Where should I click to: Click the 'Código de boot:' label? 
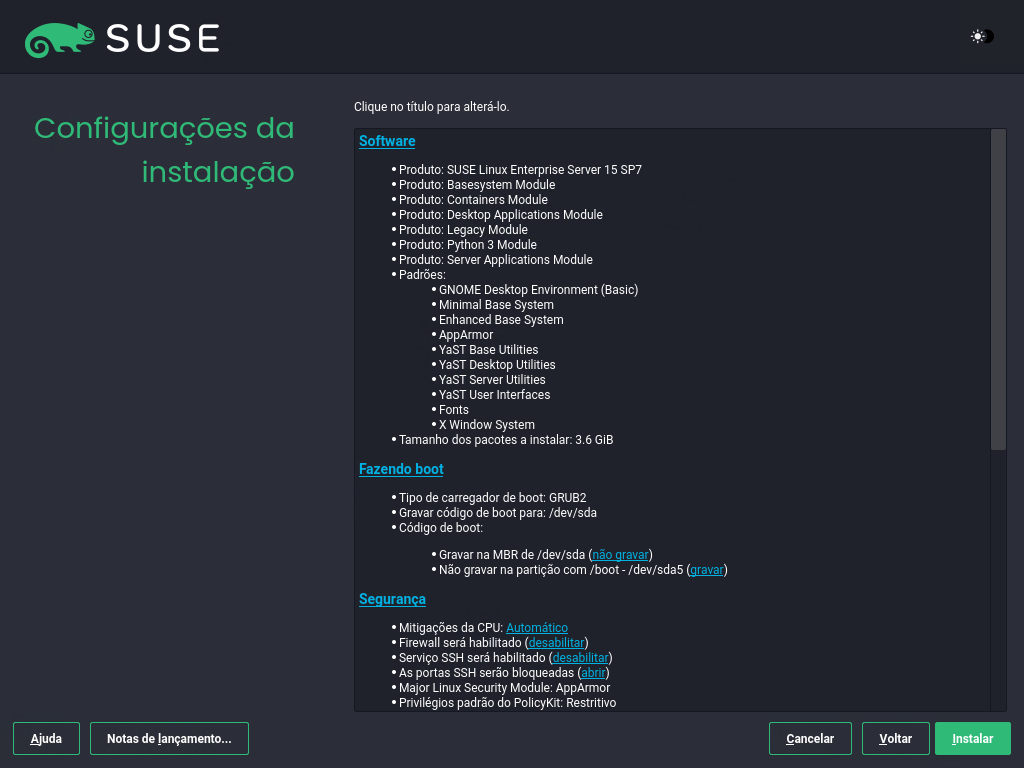(x=441, y=528)
